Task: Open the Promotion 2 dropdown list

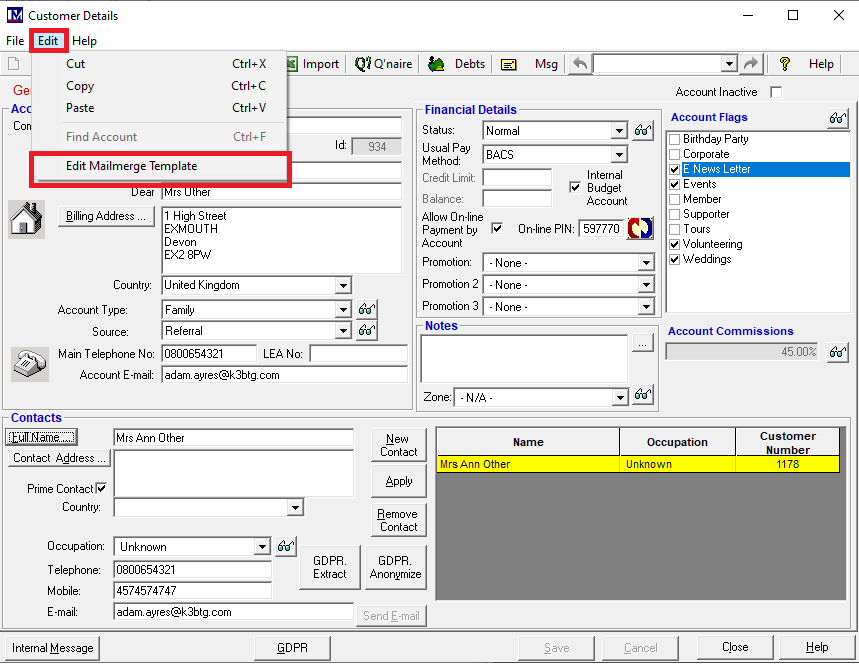Action: coord(646,285)
